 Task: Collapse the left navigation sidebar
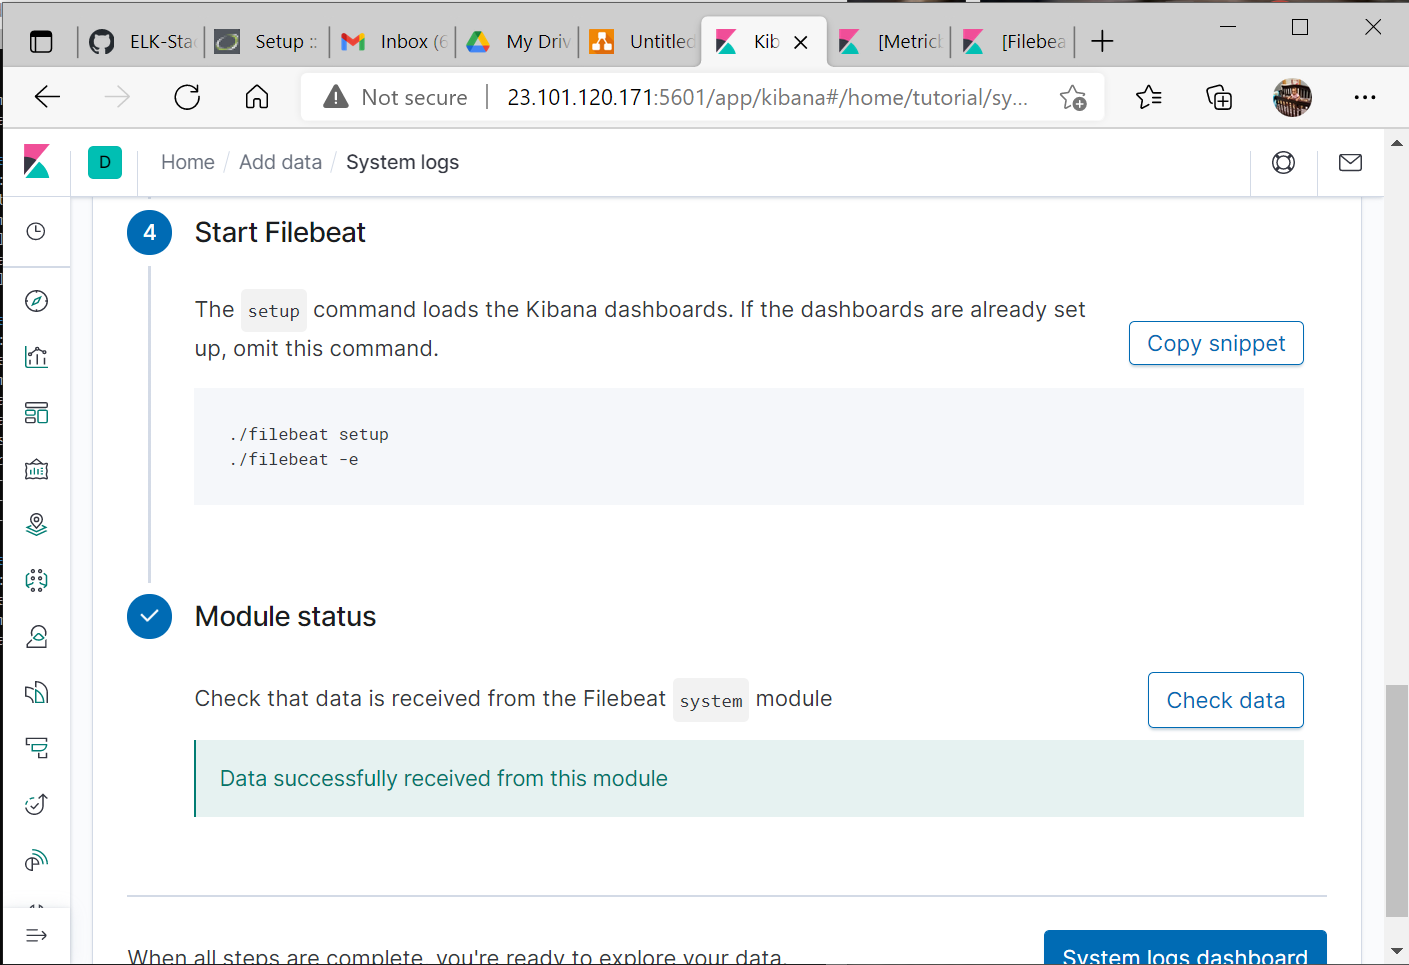36,935
